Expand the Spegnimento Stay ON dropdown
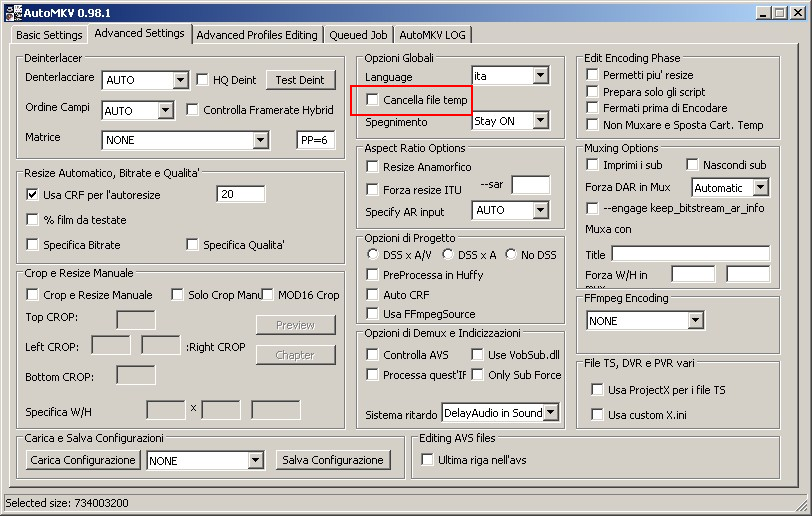Image resolution: width=812 pixels, height=516 pixels. 540,120
